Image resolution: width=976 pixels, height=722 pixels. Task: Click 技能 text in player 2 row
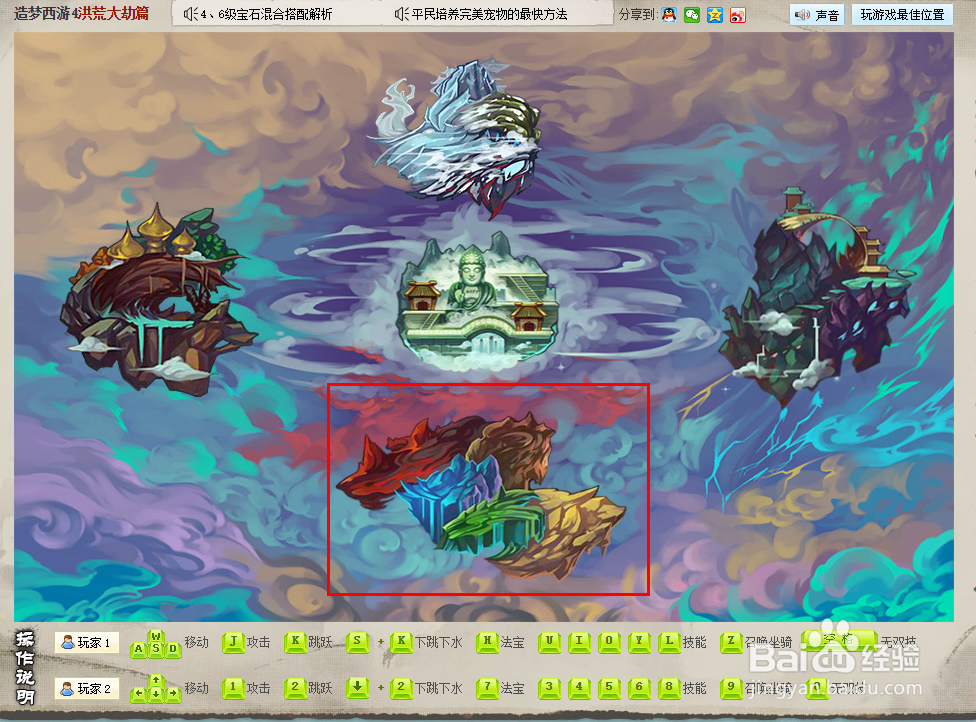click(x=695, y=688)
